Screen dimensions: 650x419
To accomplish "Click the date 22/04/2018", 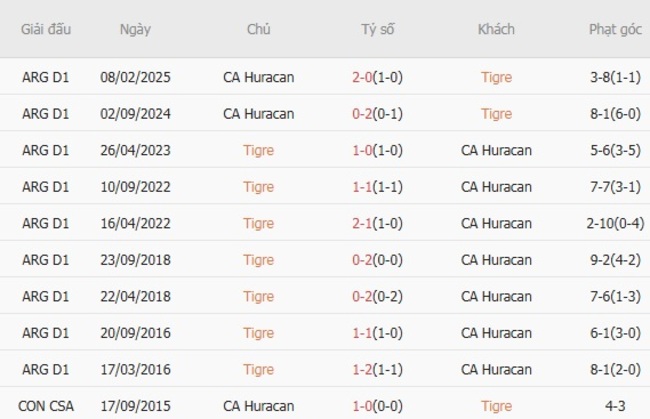I will pos(135,297).
